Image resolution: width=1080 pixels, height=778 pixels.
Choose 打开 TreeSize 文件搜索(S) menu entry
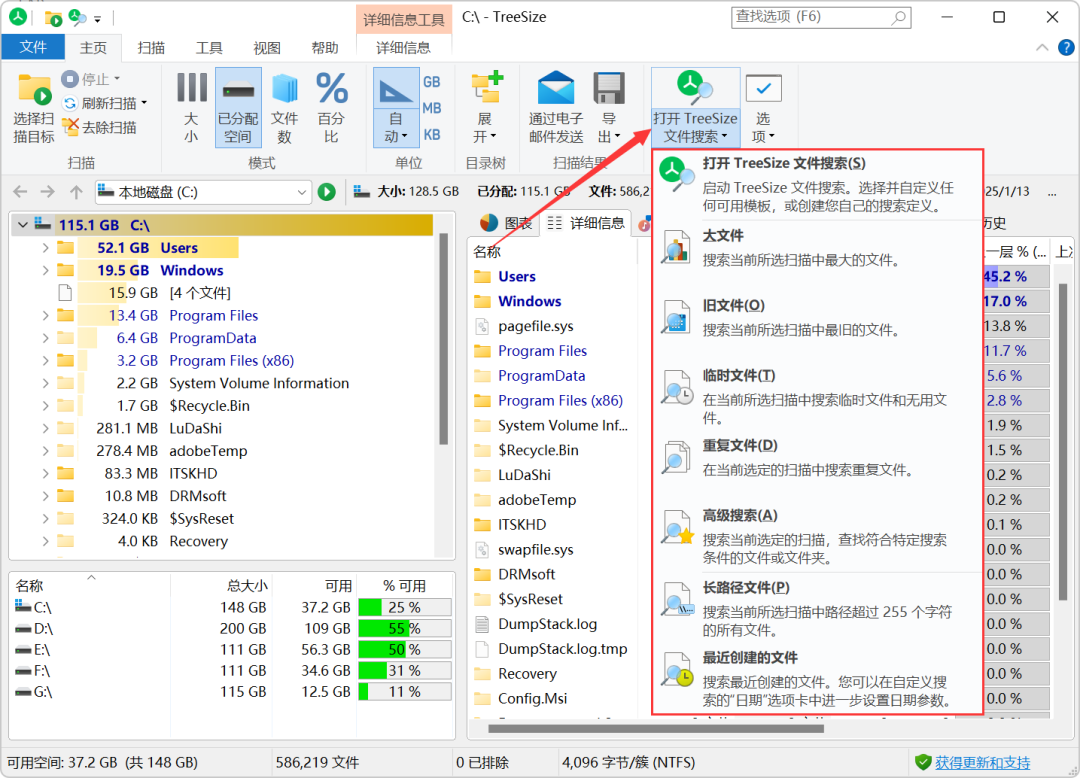coord(818,183)
